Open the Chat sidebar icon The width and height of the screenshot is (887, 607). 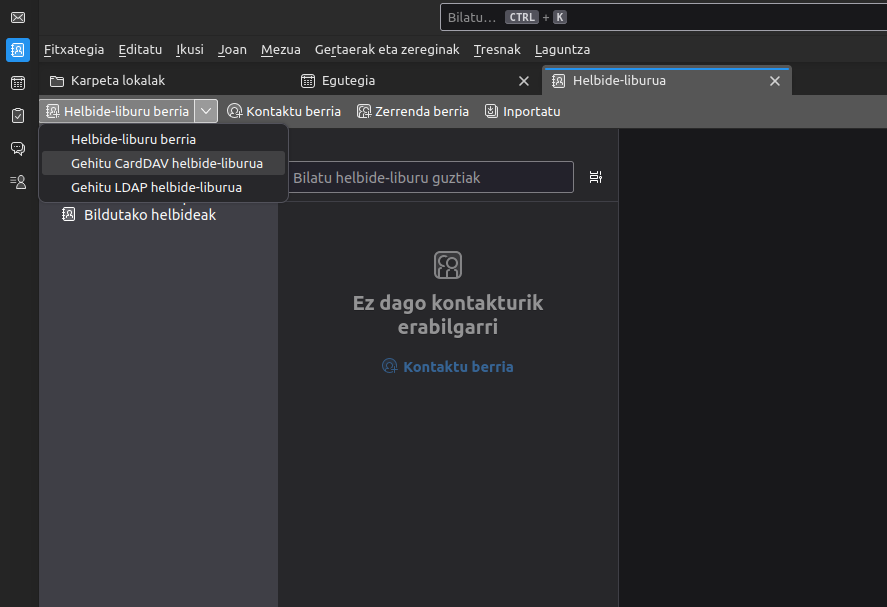click(x=18, y=149)
